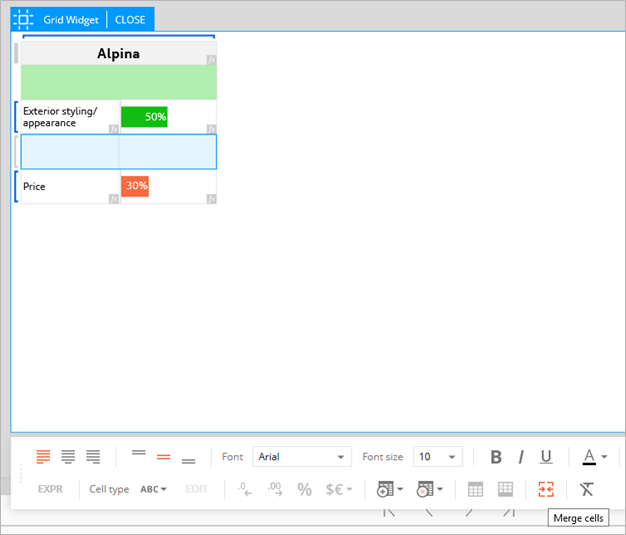Expand the delete row/column dropdown arrow
The width and height of the screenshot is (626, 535).
click(440, 489)
